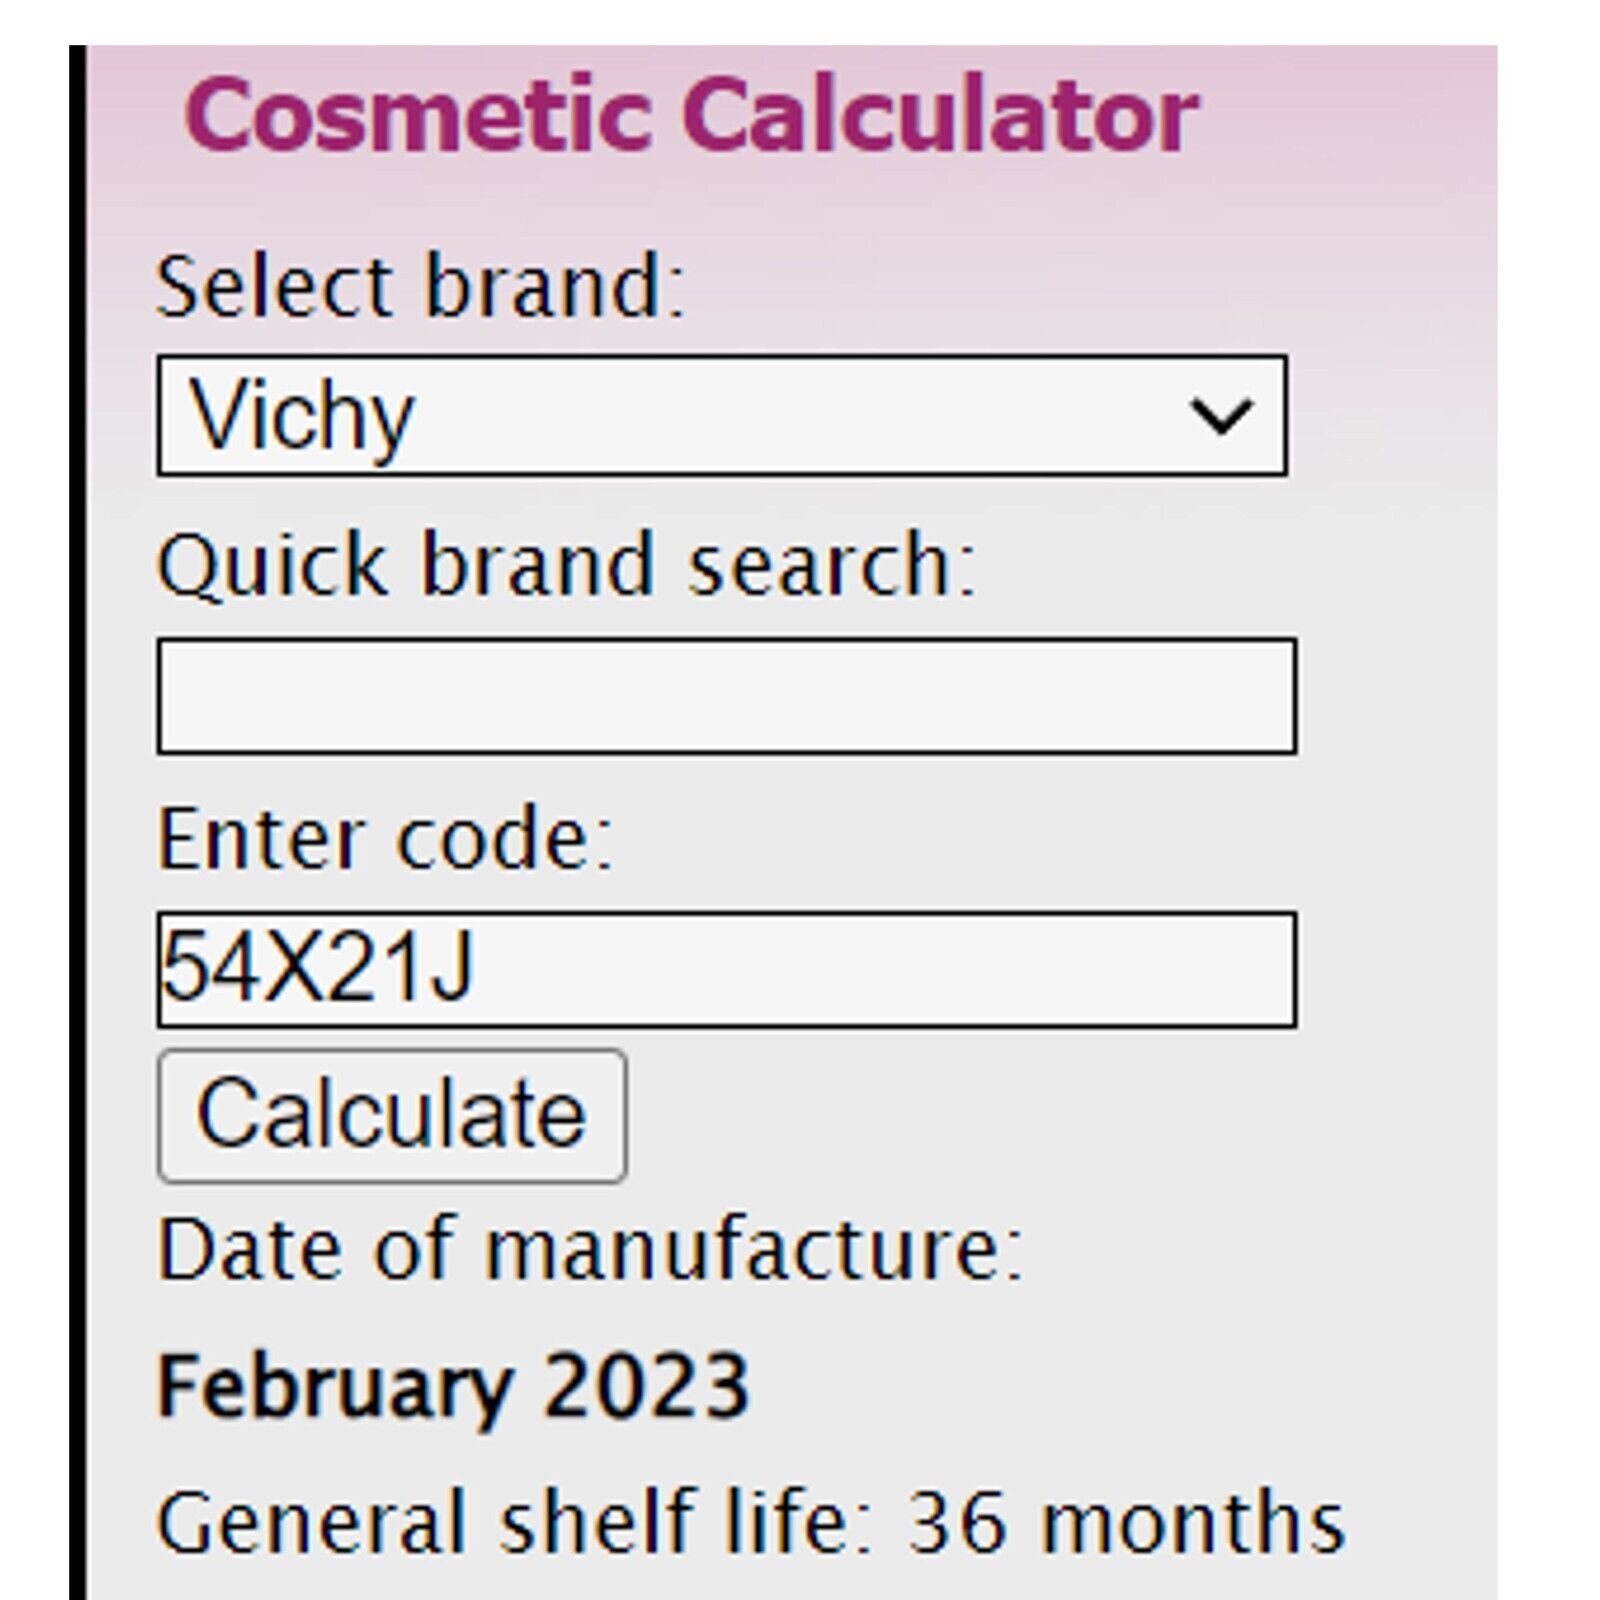This screenshot has width=1600, height=1600.
Task: Click the Cosmetic Calculator heading
Action: tap(691, 115)
